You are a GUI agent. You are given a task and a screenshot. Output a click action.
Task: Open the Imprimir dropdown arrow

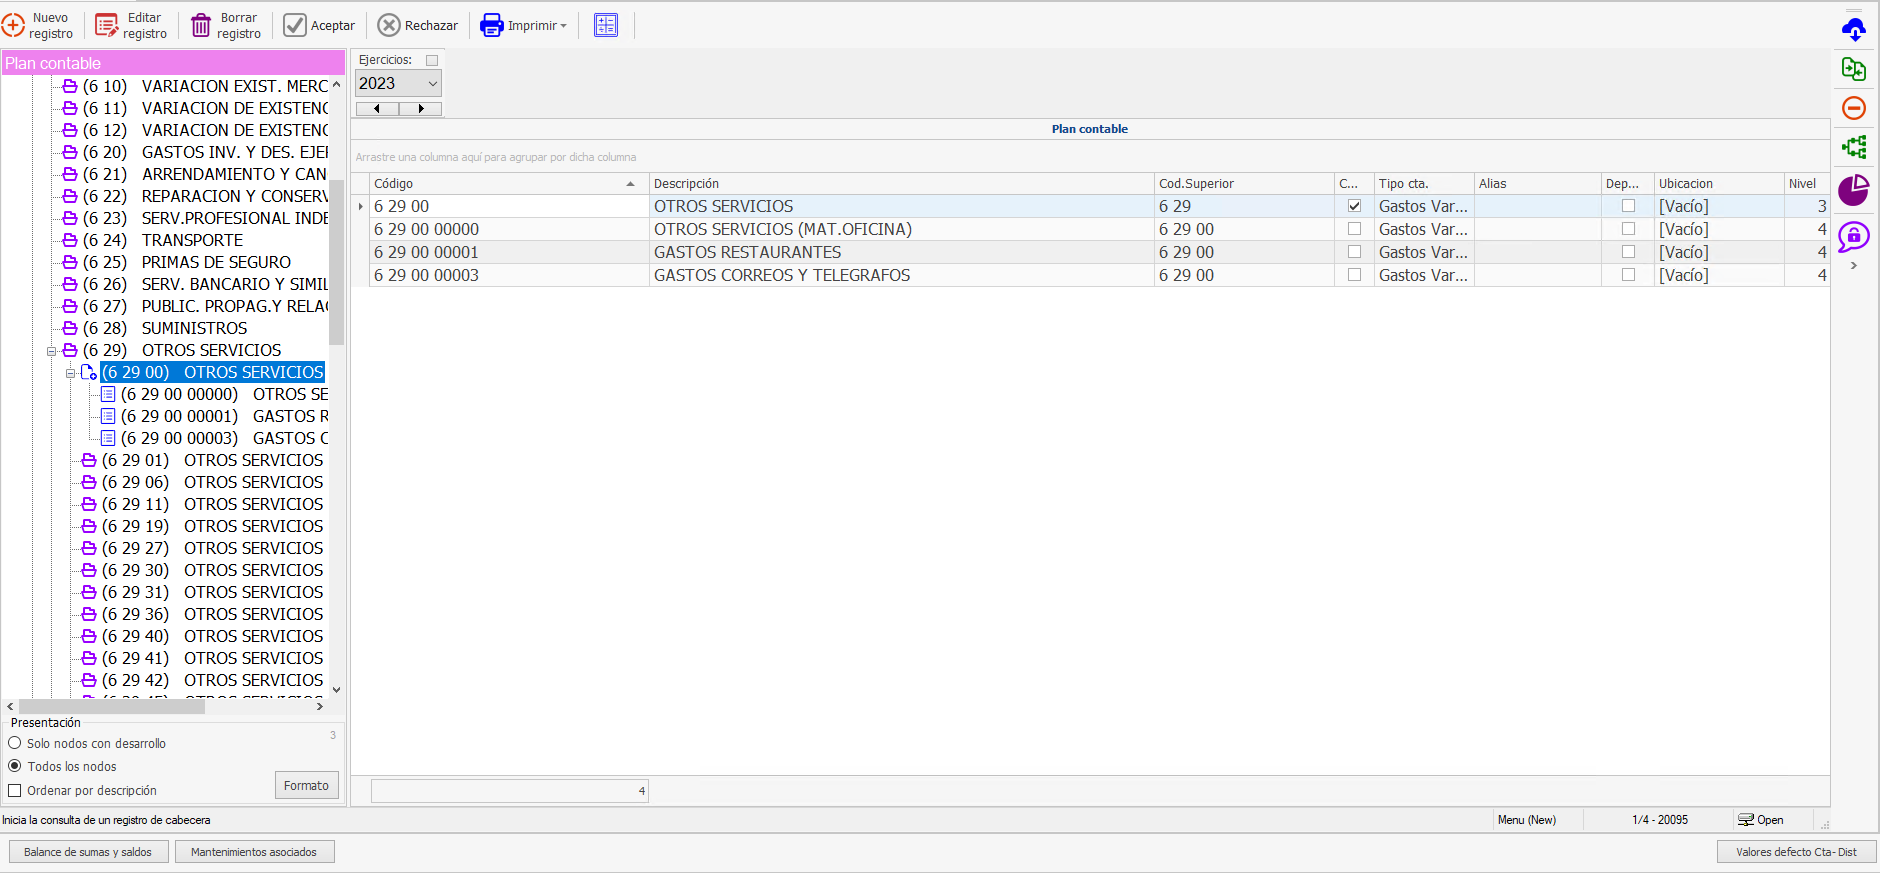[x=563, y=26]
